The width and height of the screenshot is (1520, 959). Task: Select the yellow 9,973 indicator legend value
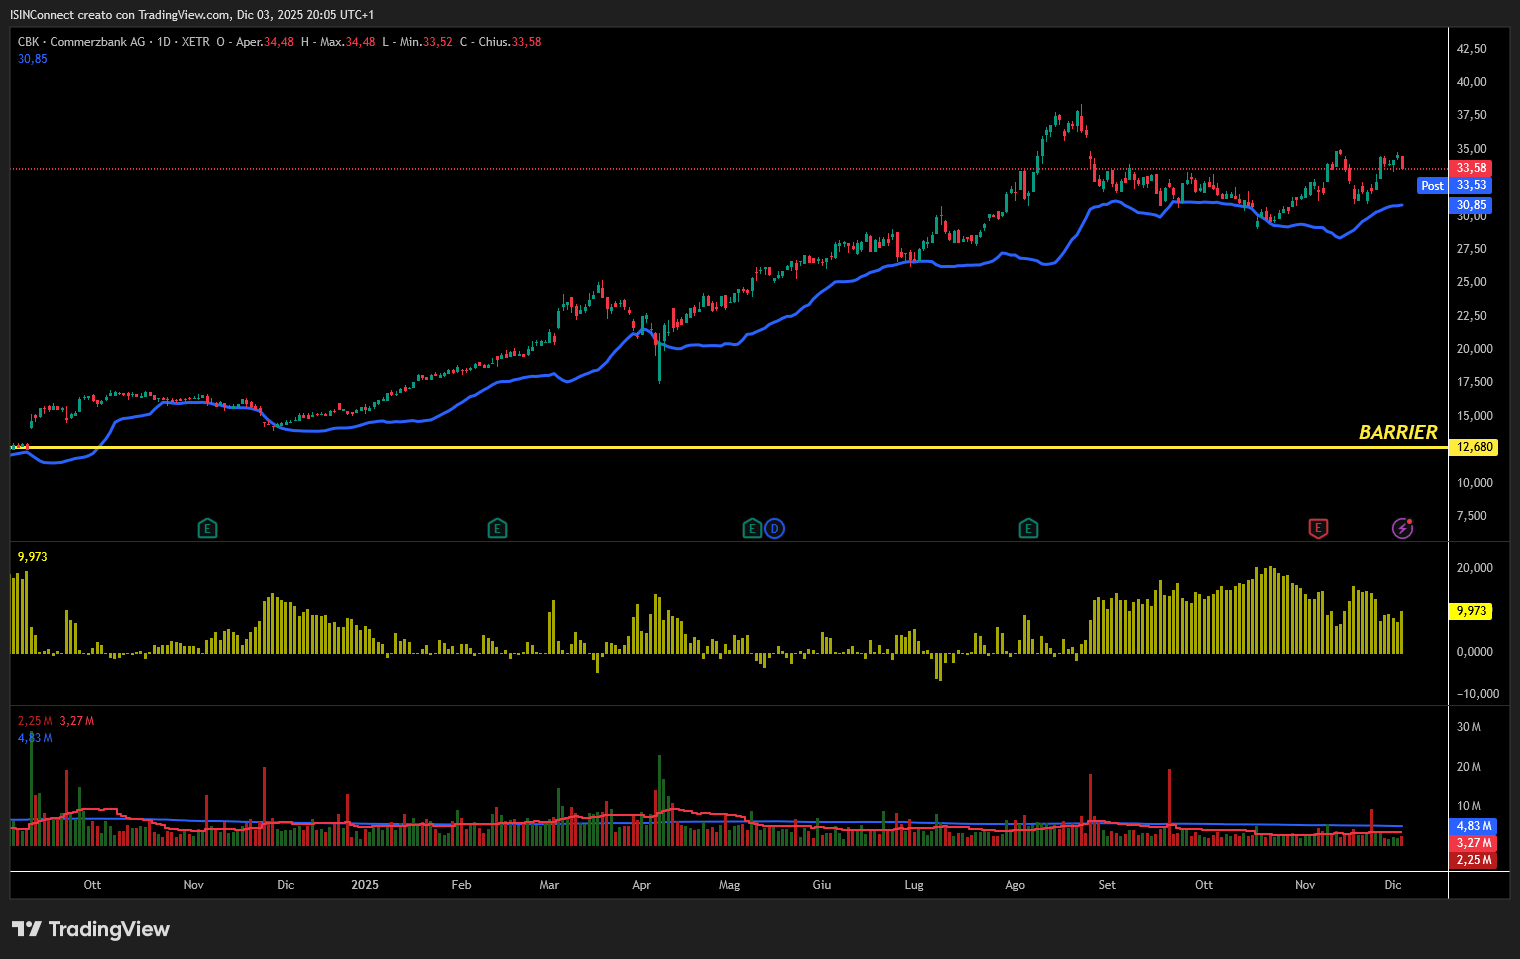click(33, 557)
